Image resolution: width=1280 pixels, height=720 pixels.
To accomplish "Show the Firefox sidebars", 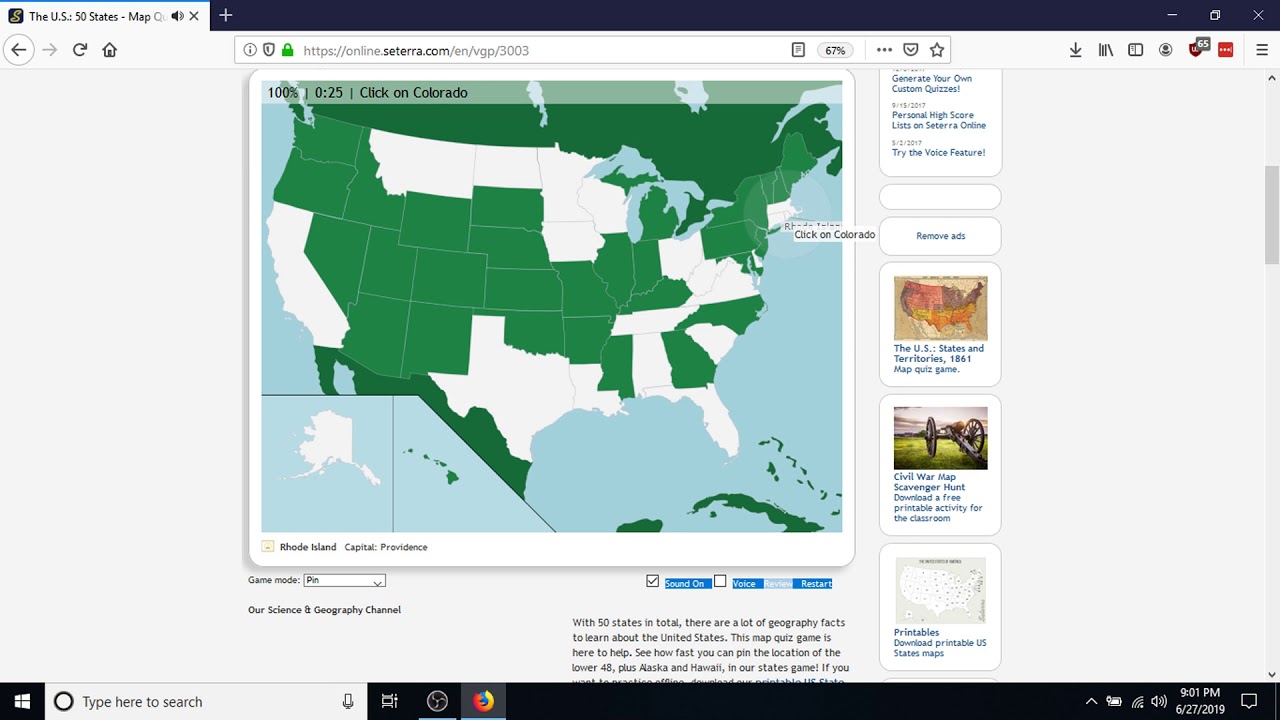I will (1136, 50).
